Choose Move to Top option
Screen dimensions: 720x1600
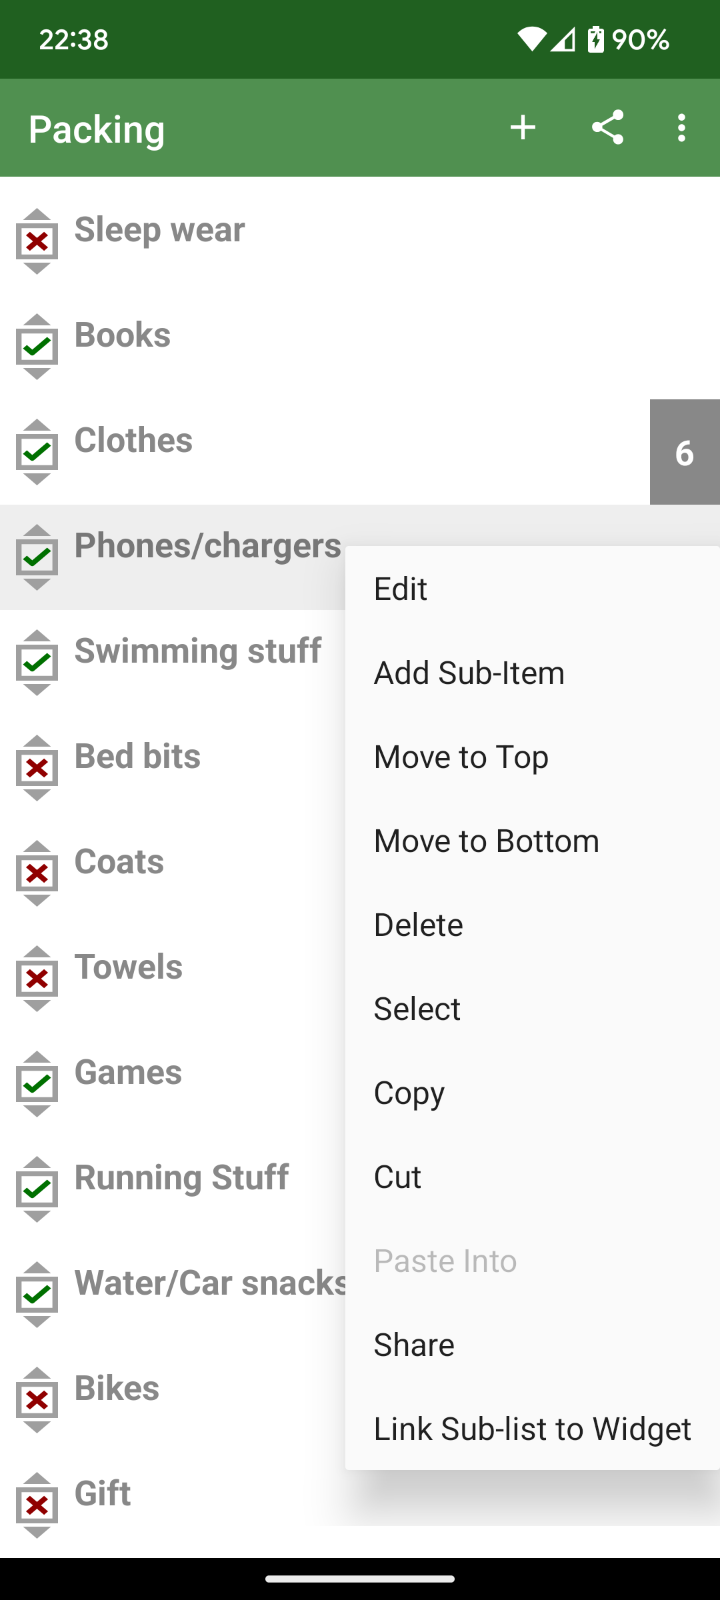click(461, 757)
